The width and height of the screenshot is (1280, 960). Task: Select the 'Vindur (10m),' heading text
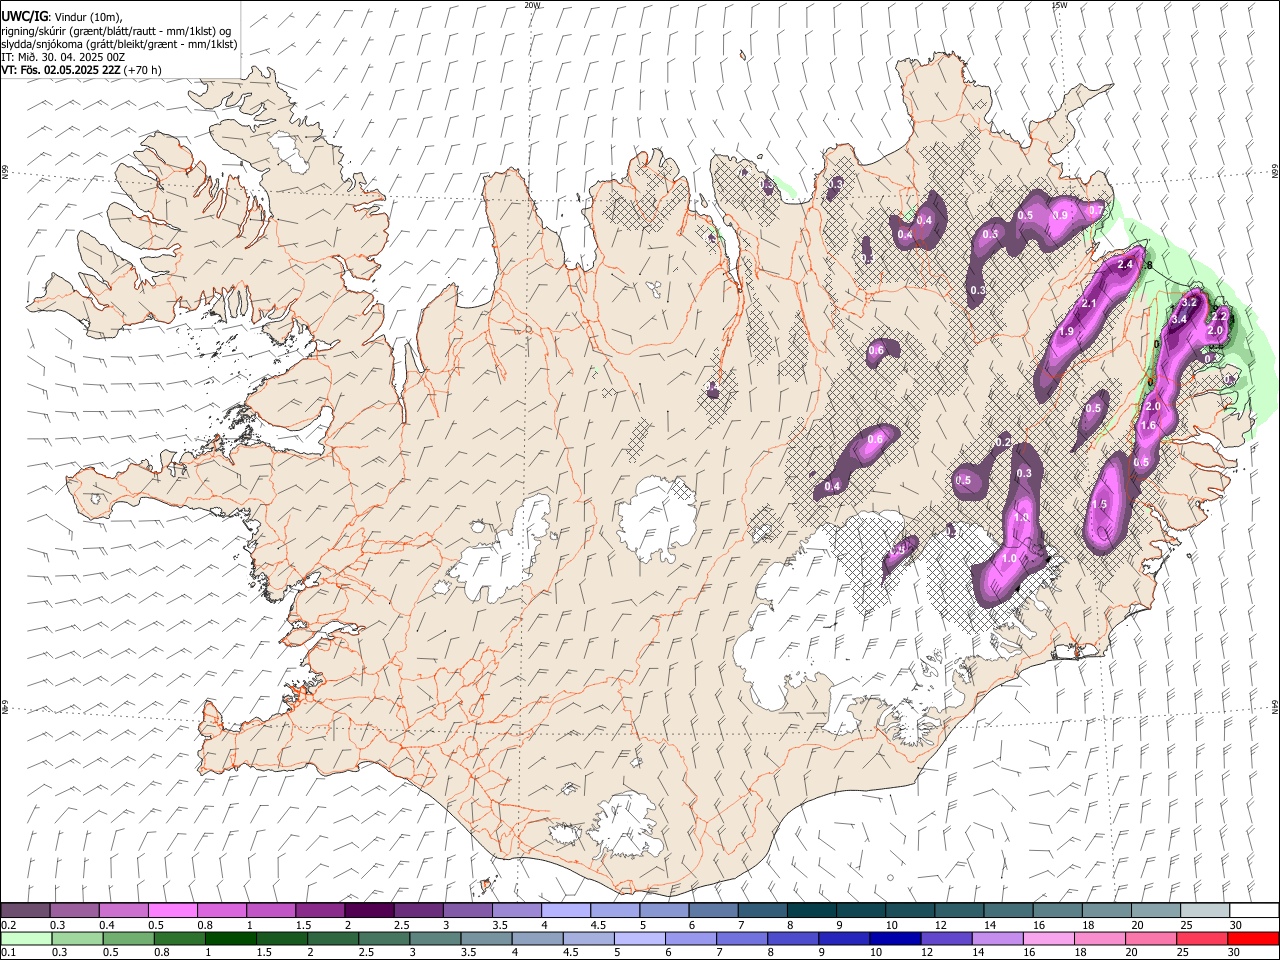(87, 18)
